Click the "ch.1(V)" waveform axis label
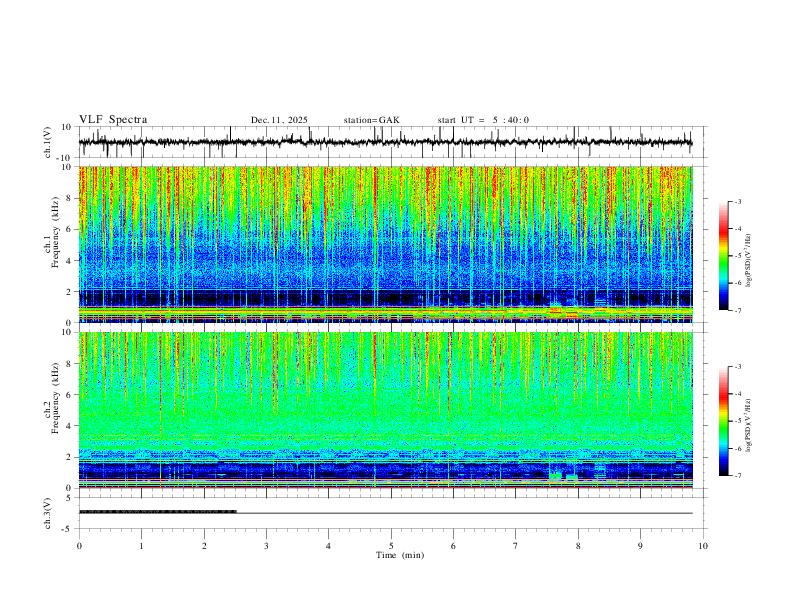The width and height of the screenshot is (792, 612). pos(48,142)
